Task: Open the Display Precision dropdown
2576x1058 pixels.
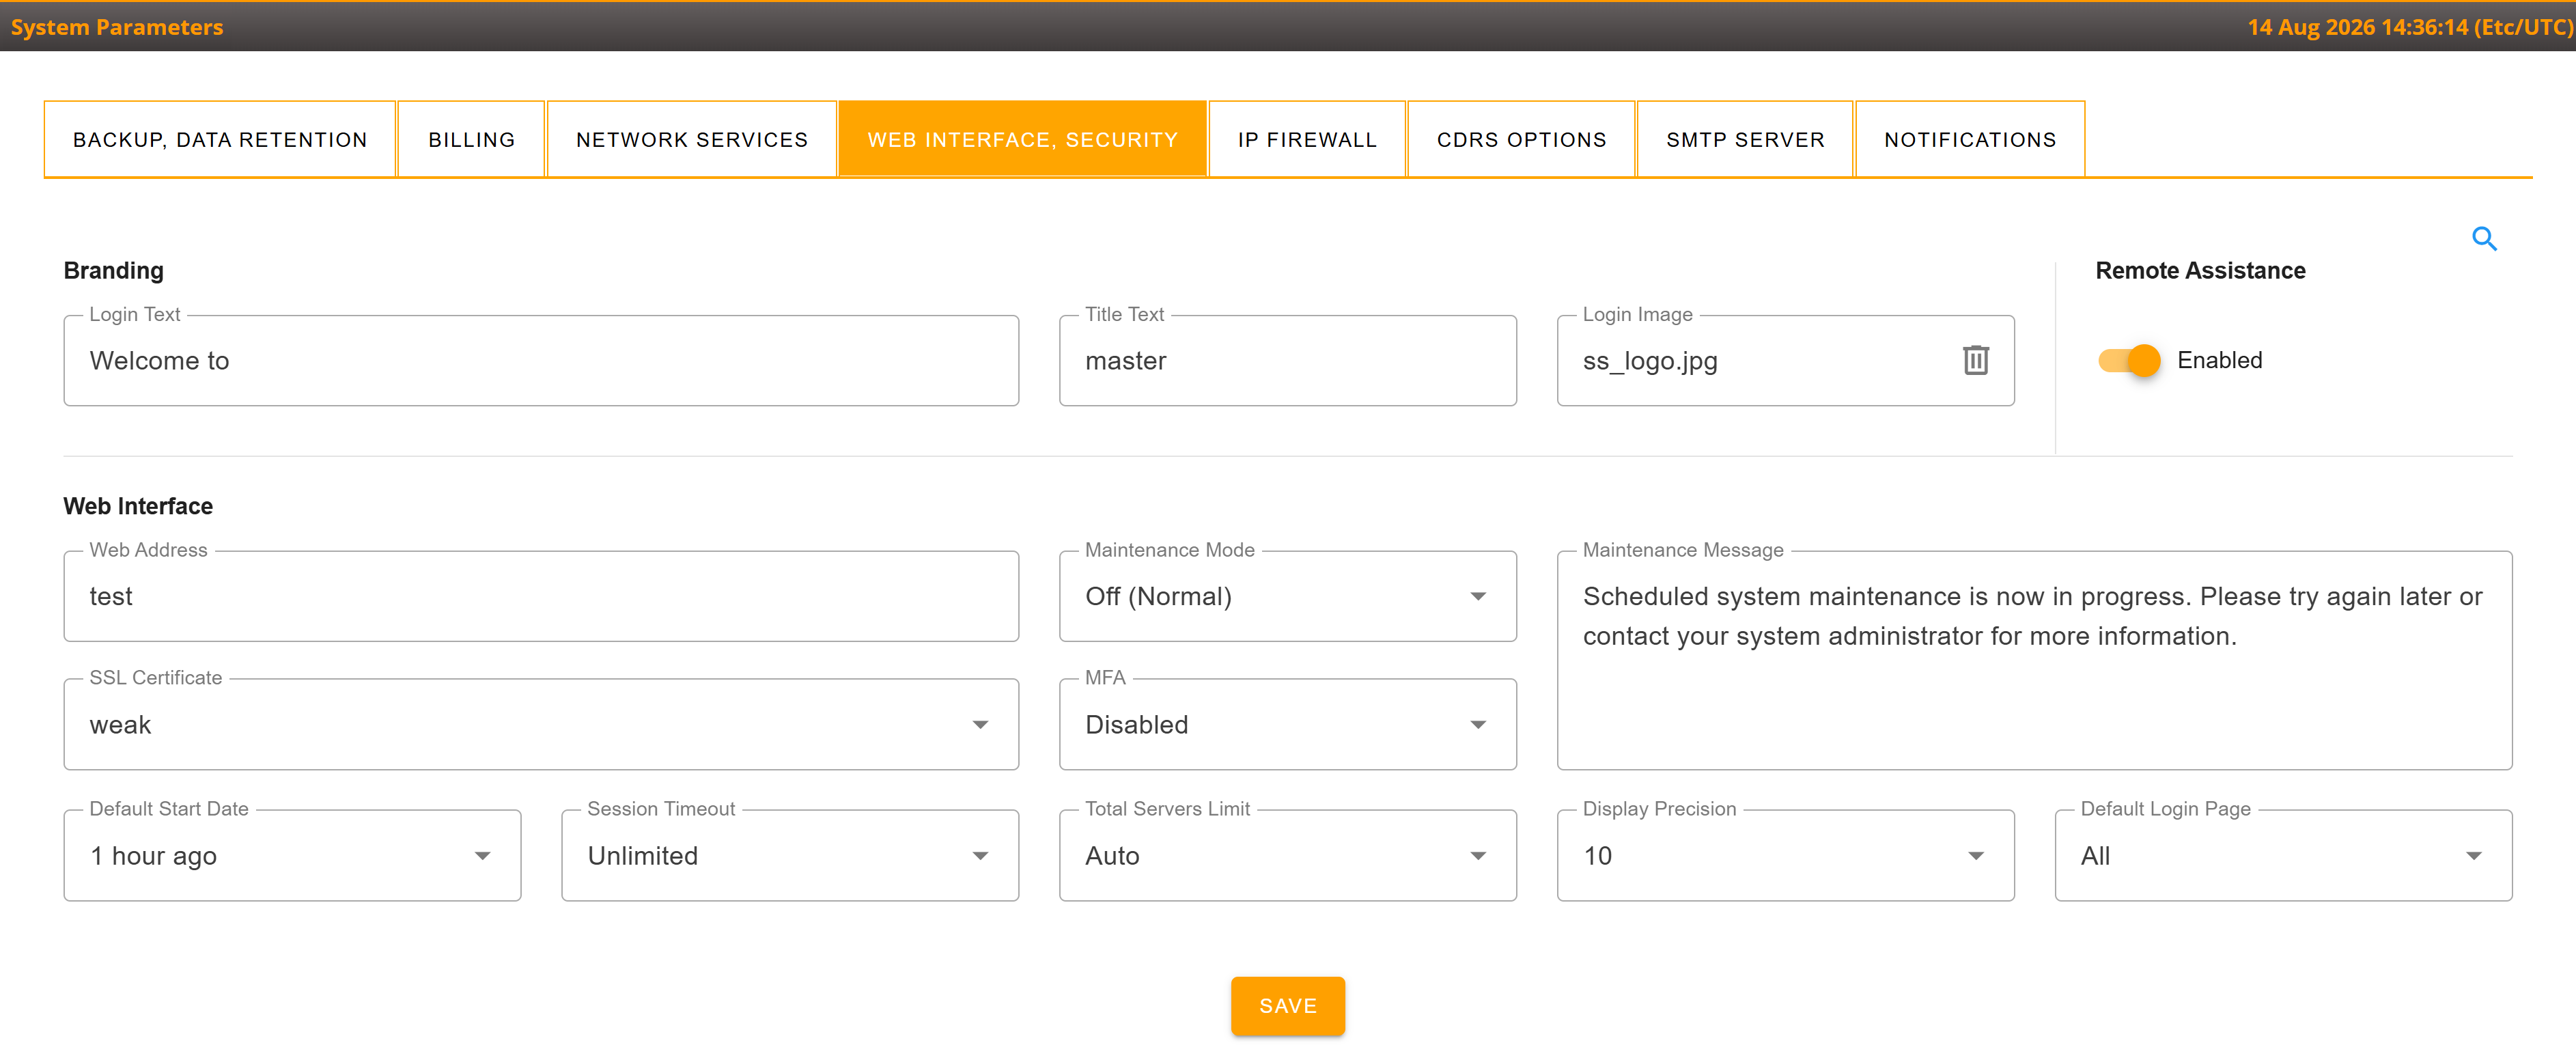Action: click(1785, 855)
